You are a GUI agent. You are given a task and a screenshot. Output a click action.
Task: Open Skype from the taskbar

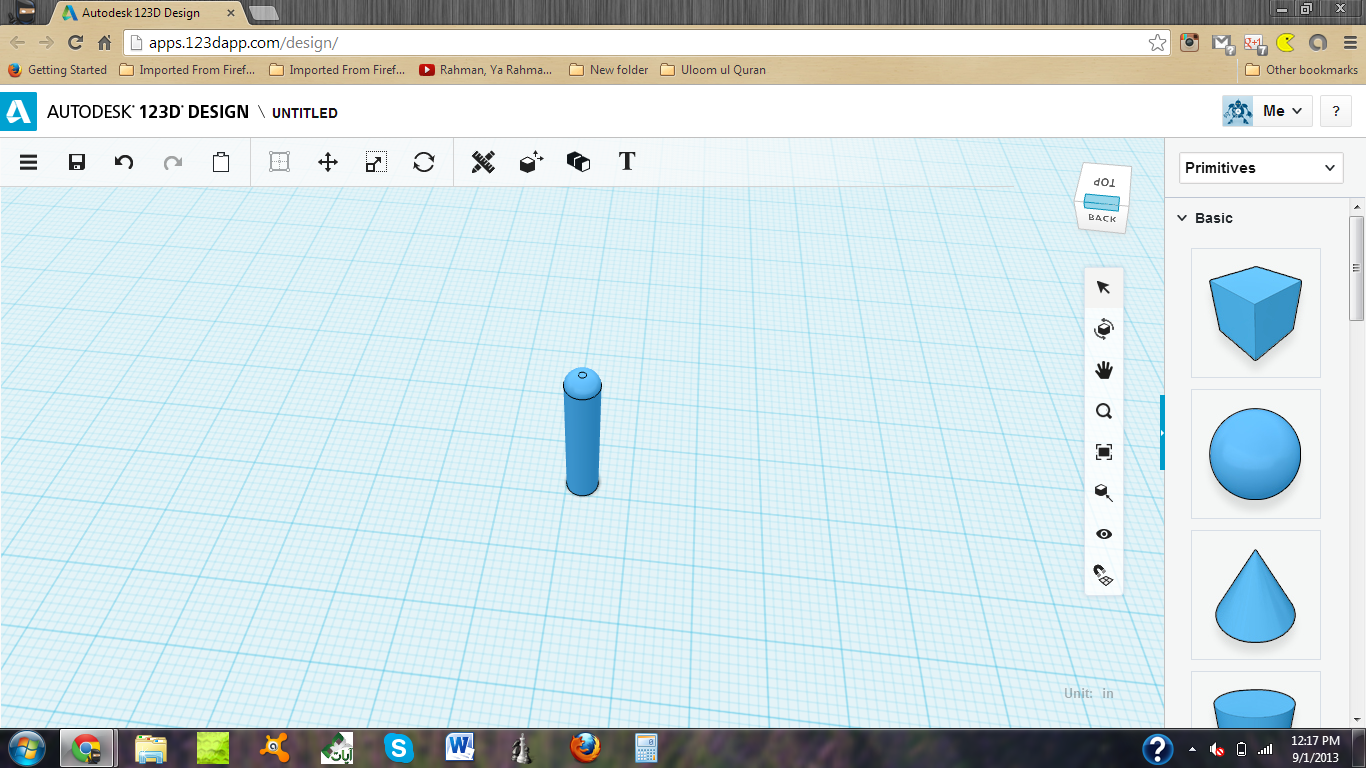pos(399,748)
